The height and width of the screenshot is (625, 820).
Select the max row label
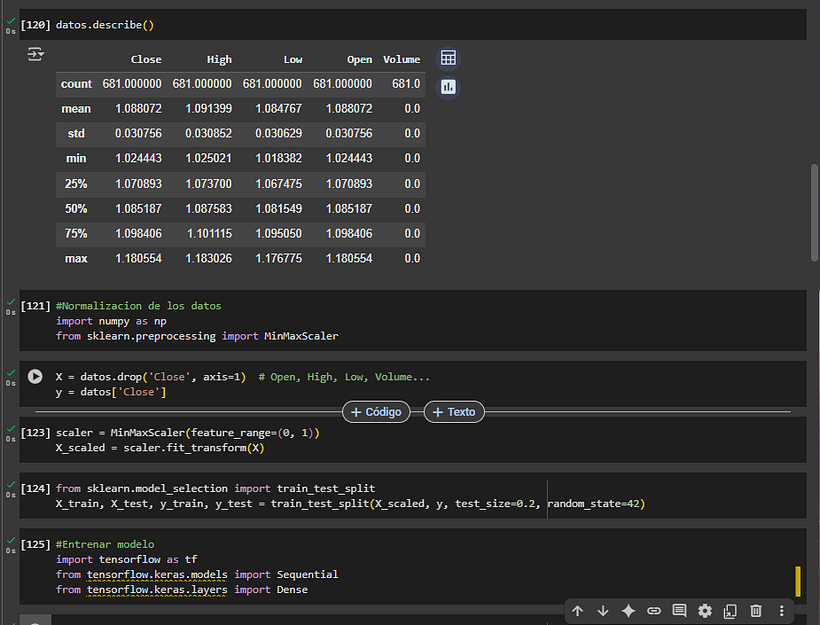click(x=76, y=259)
